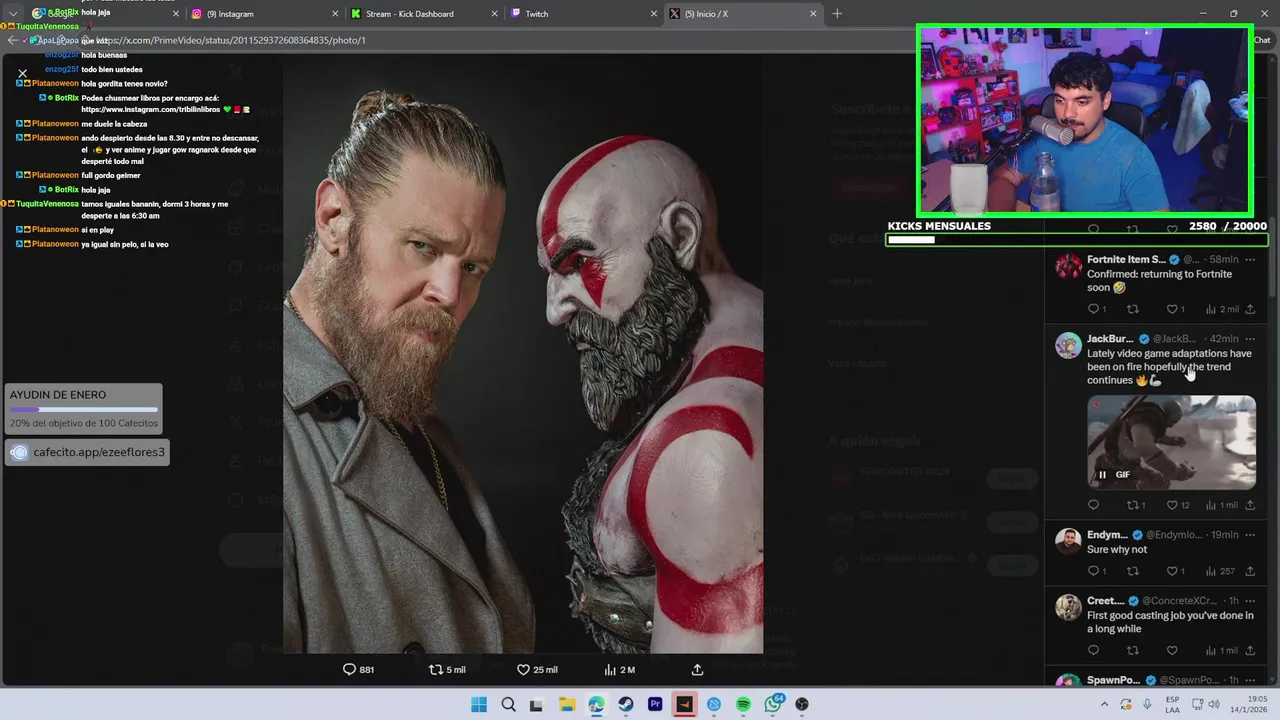1280x720 pixels.
Task: Open Creet... profile name link
Action: click(x=1106, y=601)
